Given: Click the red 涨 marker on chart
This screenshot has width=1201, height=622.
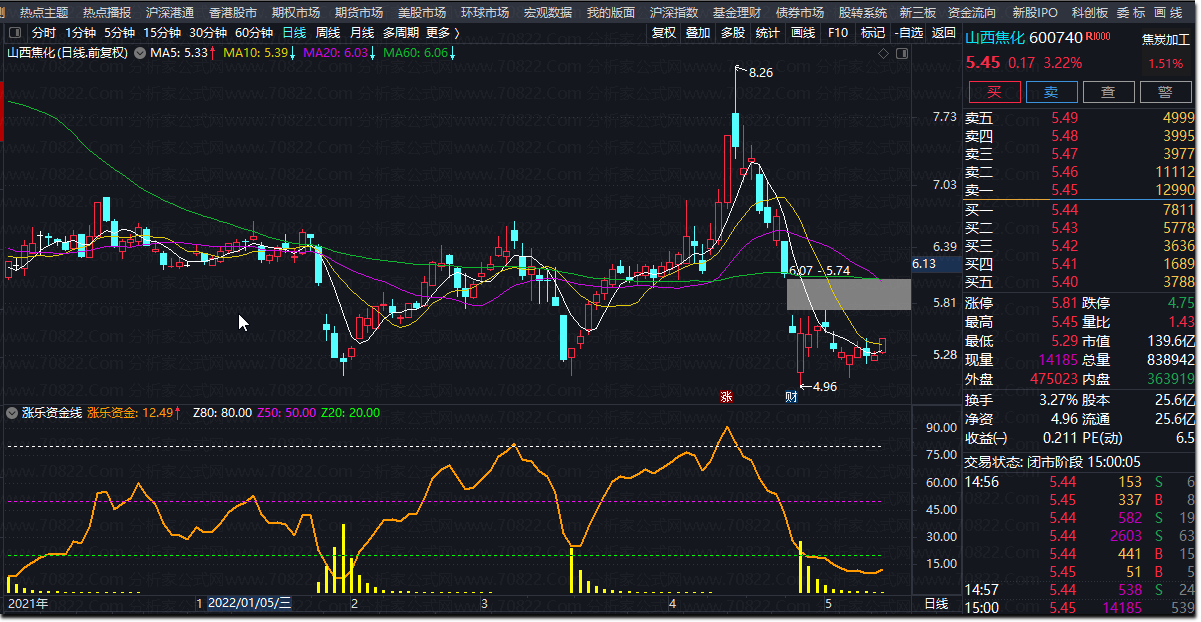Looking at the screenshot, I should point(727,396).
